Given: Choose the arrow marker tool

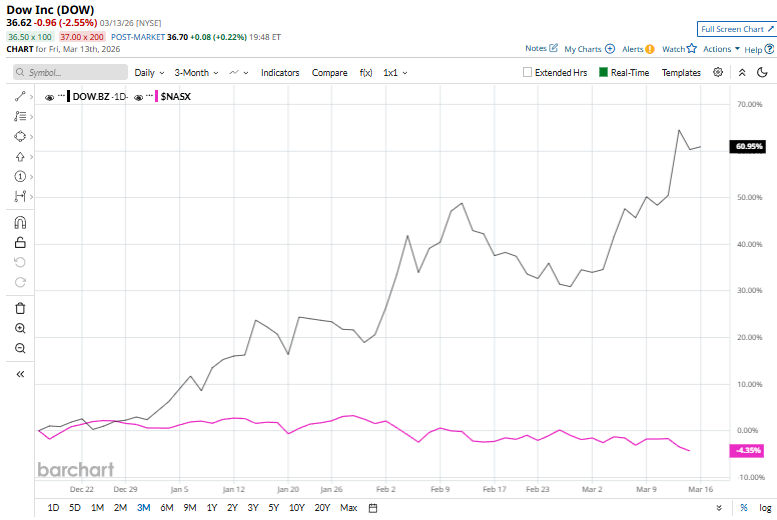Looking at the screenshot, I should [20, 157].
